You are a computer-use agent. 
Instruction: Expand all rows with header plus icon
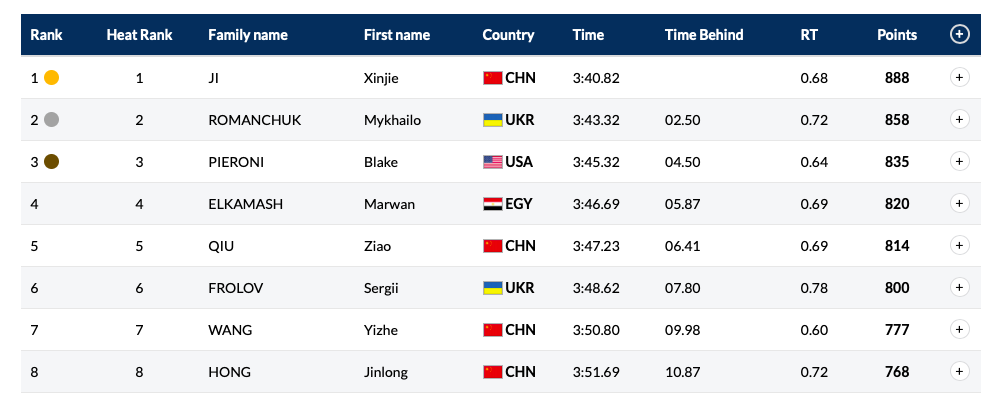point(959,34)
